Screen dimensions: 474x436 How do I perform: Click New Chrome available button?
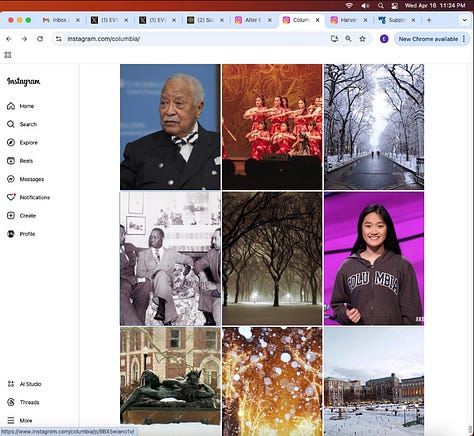pos(428,39)
